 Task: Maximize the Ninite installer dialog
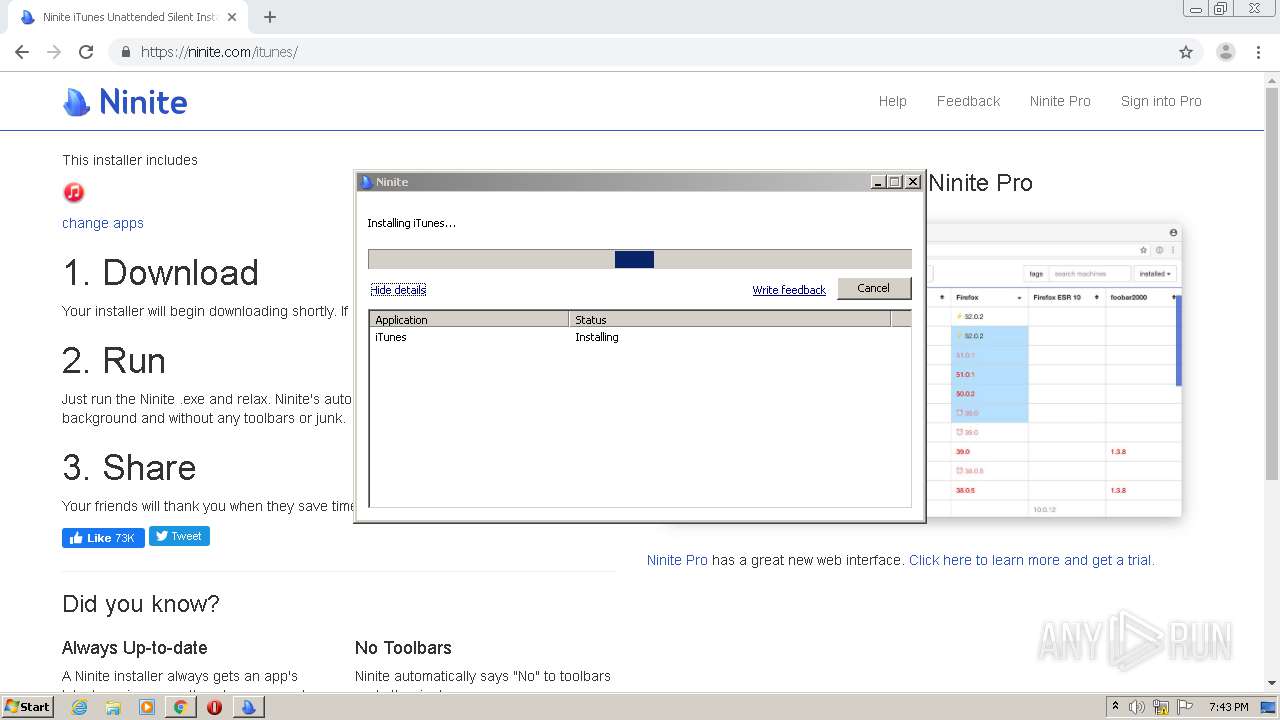(895, 182)
